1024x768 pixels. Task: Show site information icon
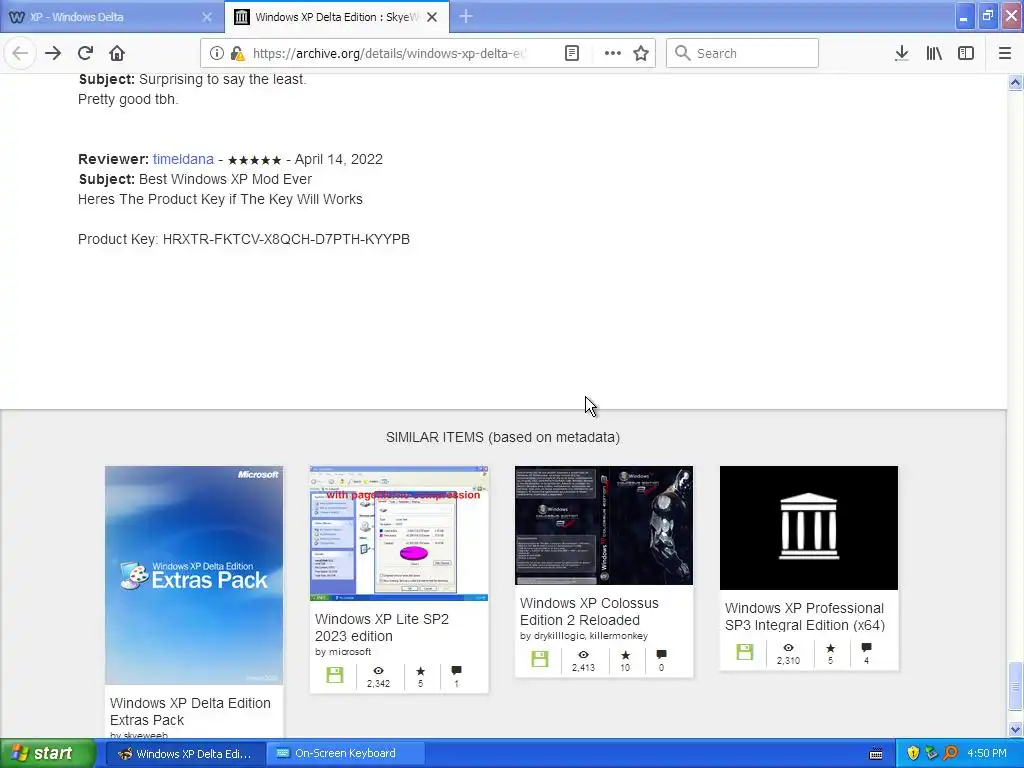(x=217, y=53)
